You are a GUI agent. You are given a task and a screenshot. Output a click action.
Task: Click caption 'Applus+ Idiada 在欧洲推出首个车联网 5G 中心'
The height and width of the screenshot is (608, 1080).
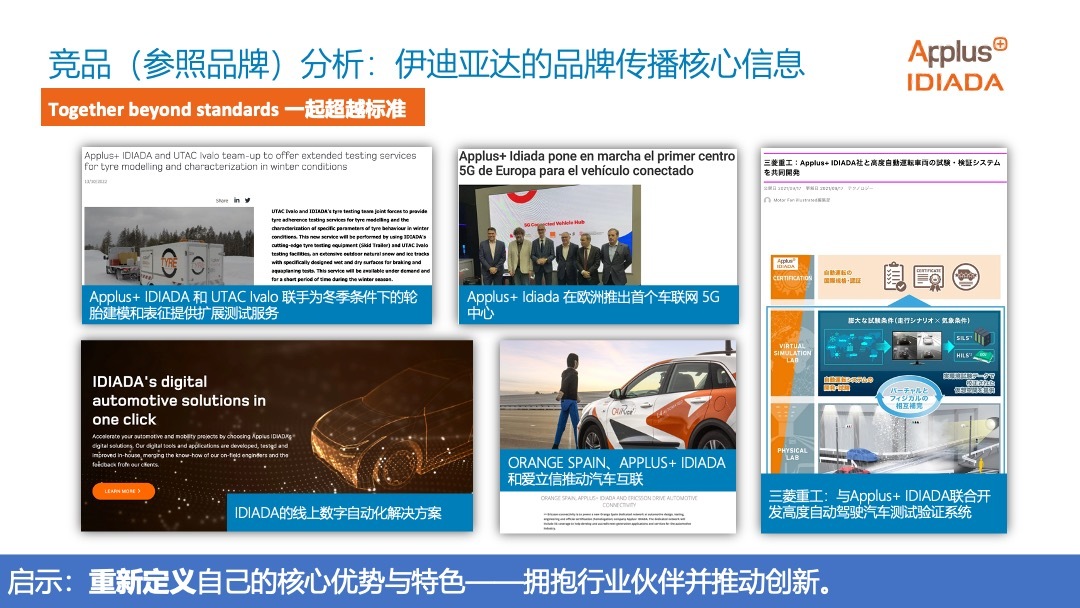599,304
